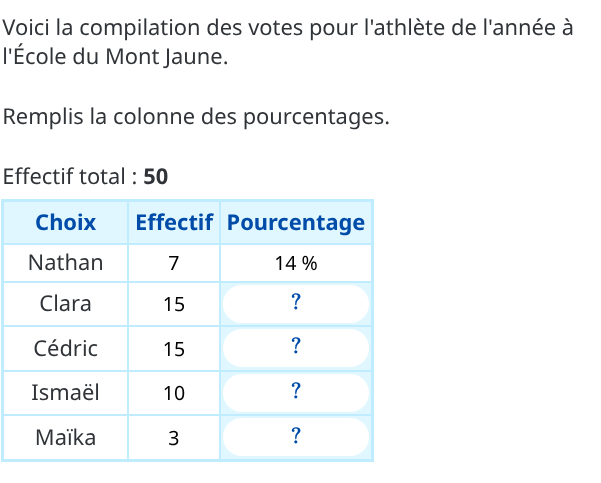This screenshot has height=483, width=601.
Task: Click Nathan's effectif value 7
Action: 174,264
